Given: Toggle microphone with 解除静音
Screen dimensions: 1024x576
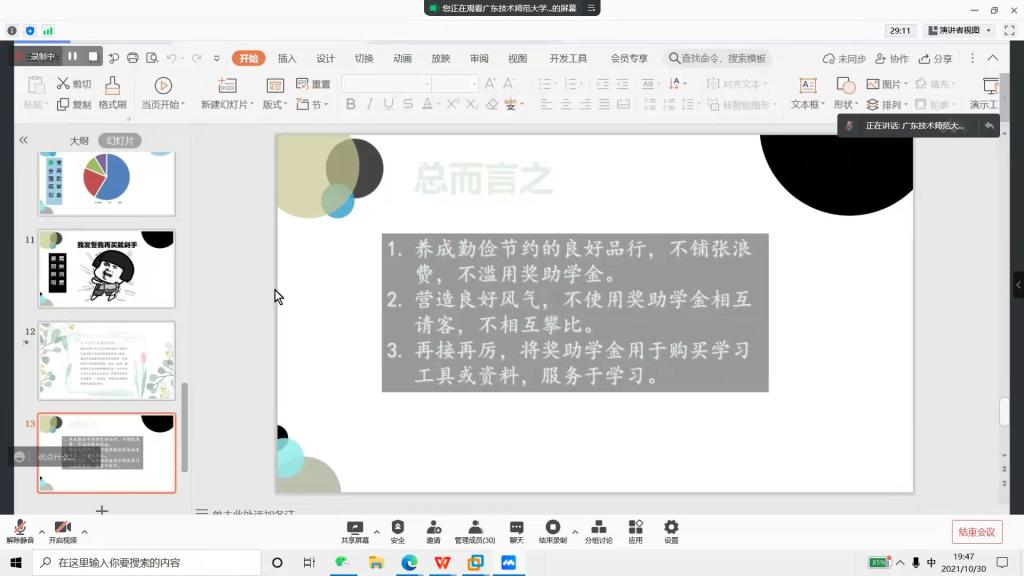Looking at the screenshot, I should [20, 528].
